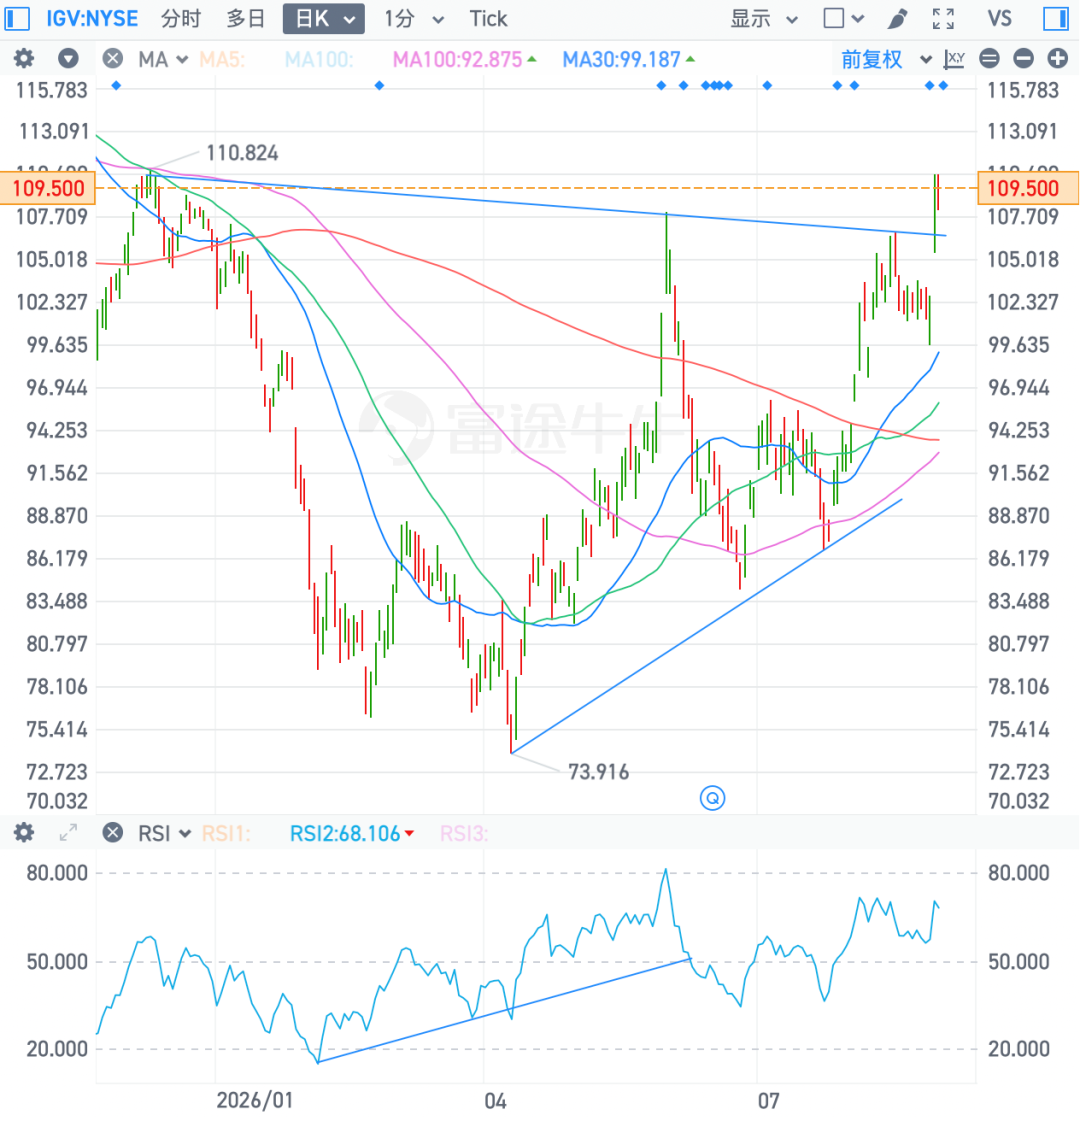The height and width of the screenshot is (1121, 1080).
Task: Open the 日K period dropdown
Action: pos(324,19)
